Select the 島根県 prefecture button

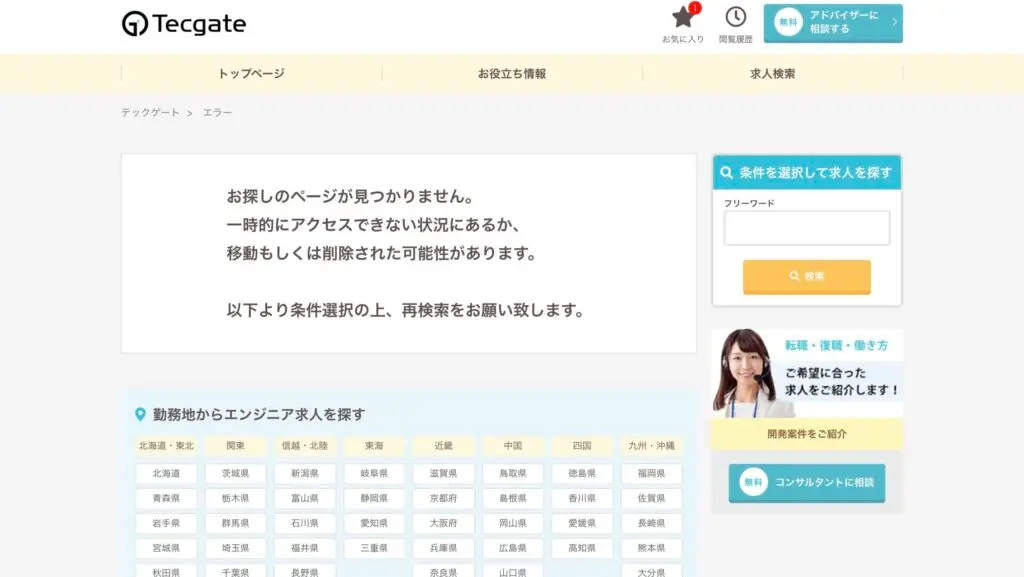coord(513,498)
